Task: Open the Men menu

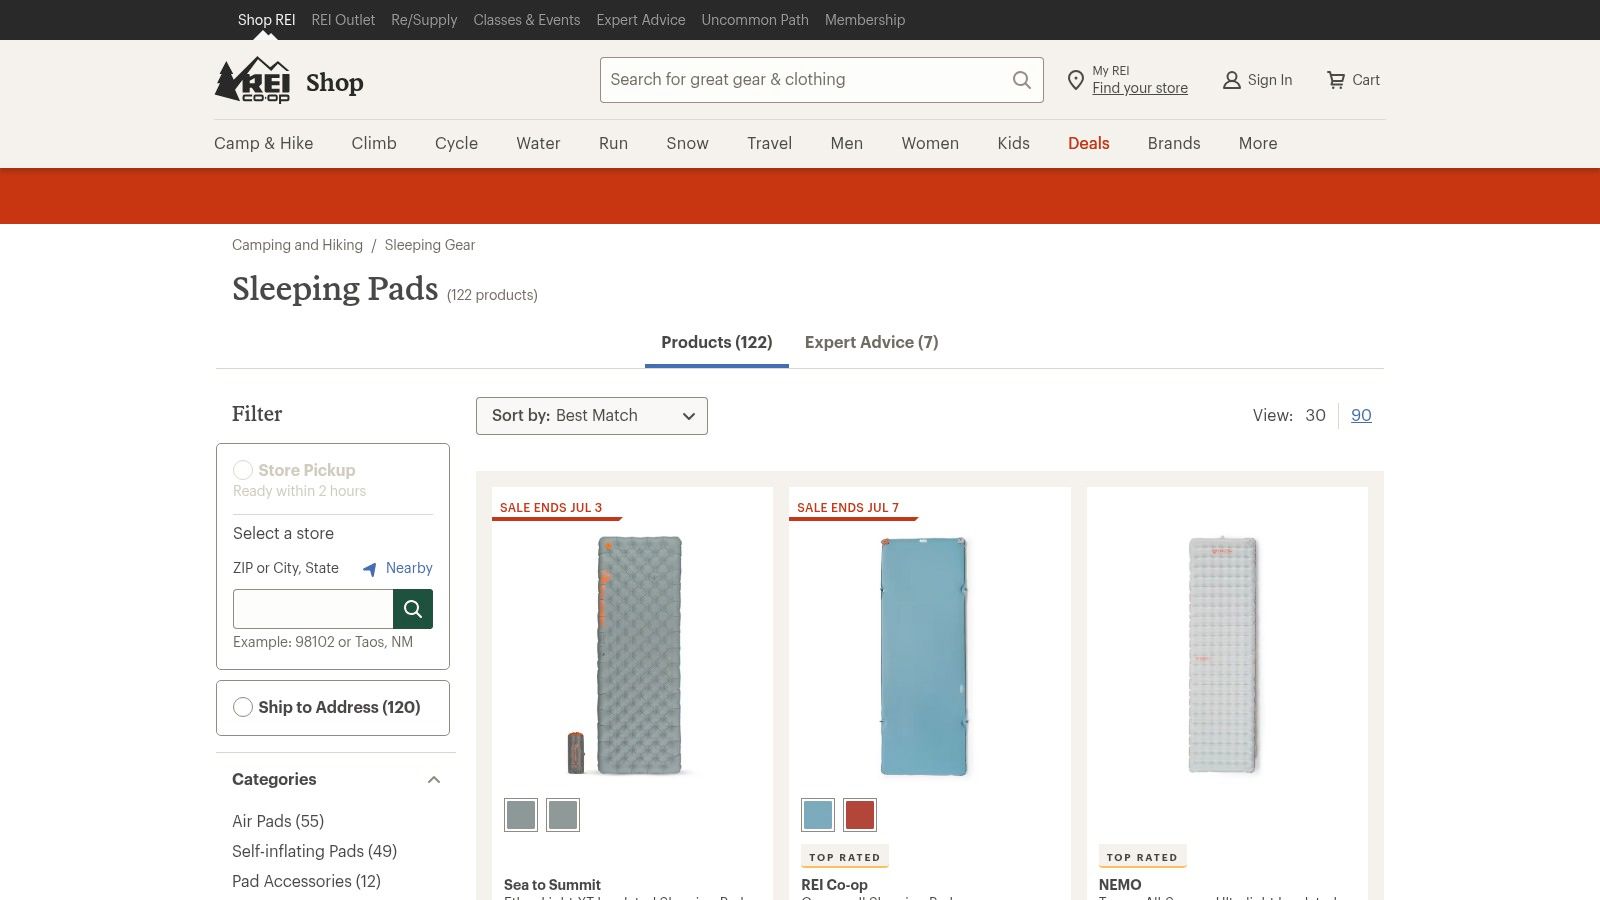Action: tap(847, 143)
